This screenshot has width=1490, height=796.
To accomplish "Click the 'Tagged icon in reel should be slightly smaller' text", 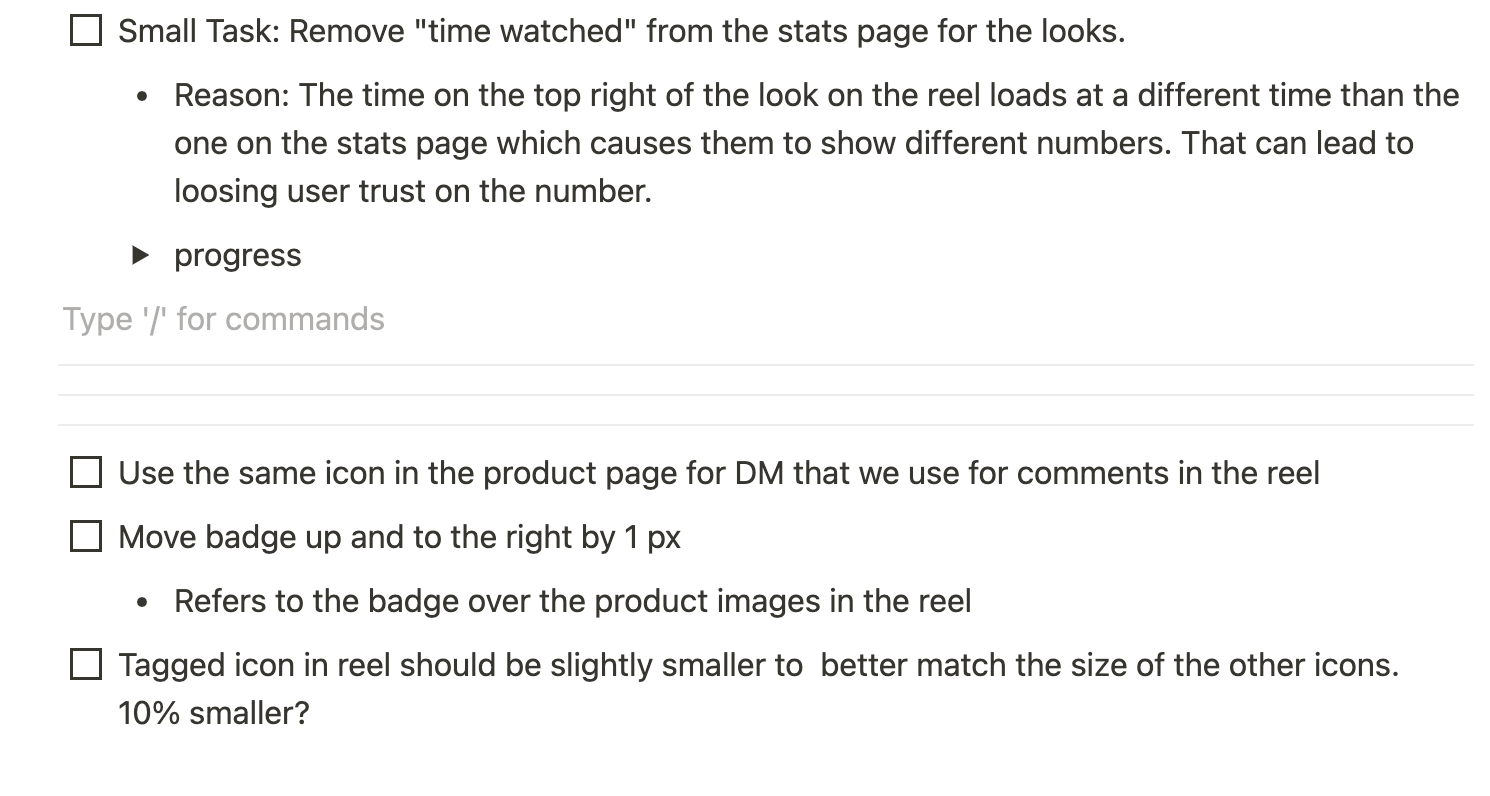I will [758, 665].
